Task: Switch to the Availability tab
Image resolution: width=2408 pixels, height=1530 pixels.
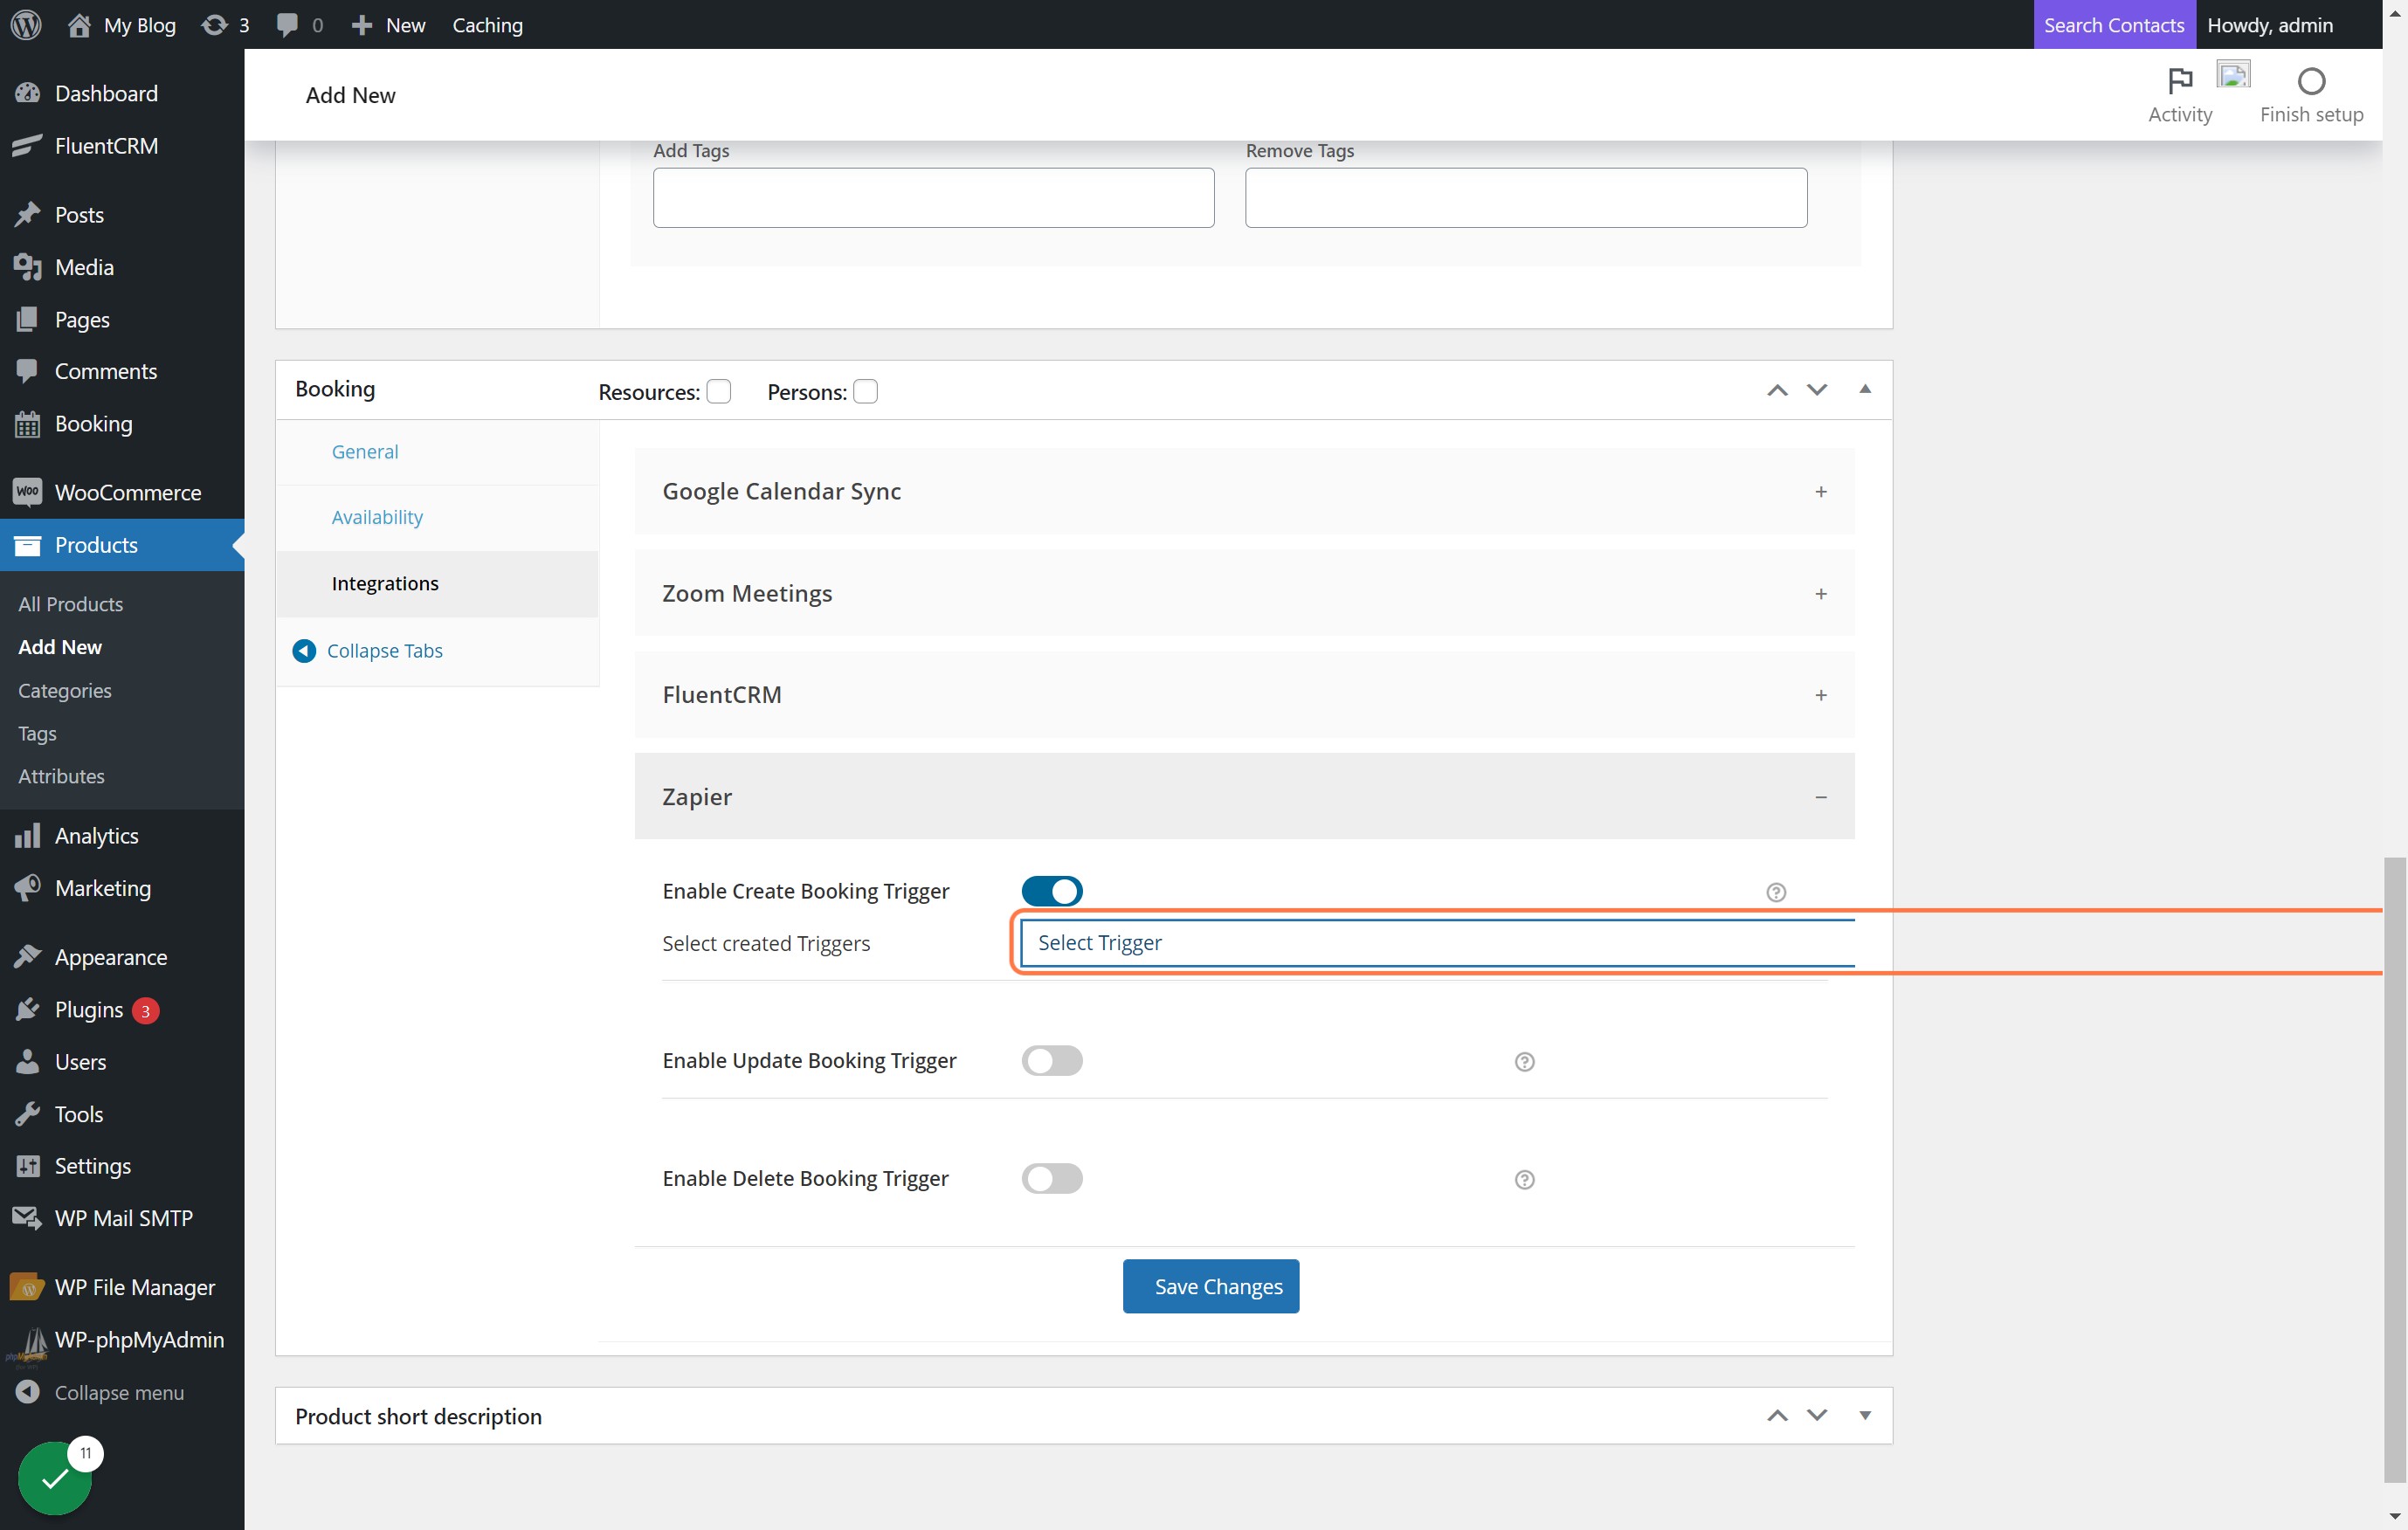Action: coord(377,517)
